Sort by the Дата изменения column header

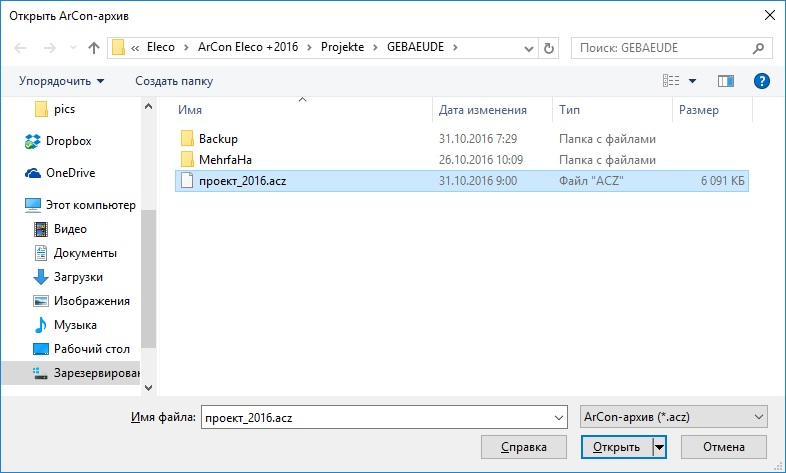click(482, 110)
